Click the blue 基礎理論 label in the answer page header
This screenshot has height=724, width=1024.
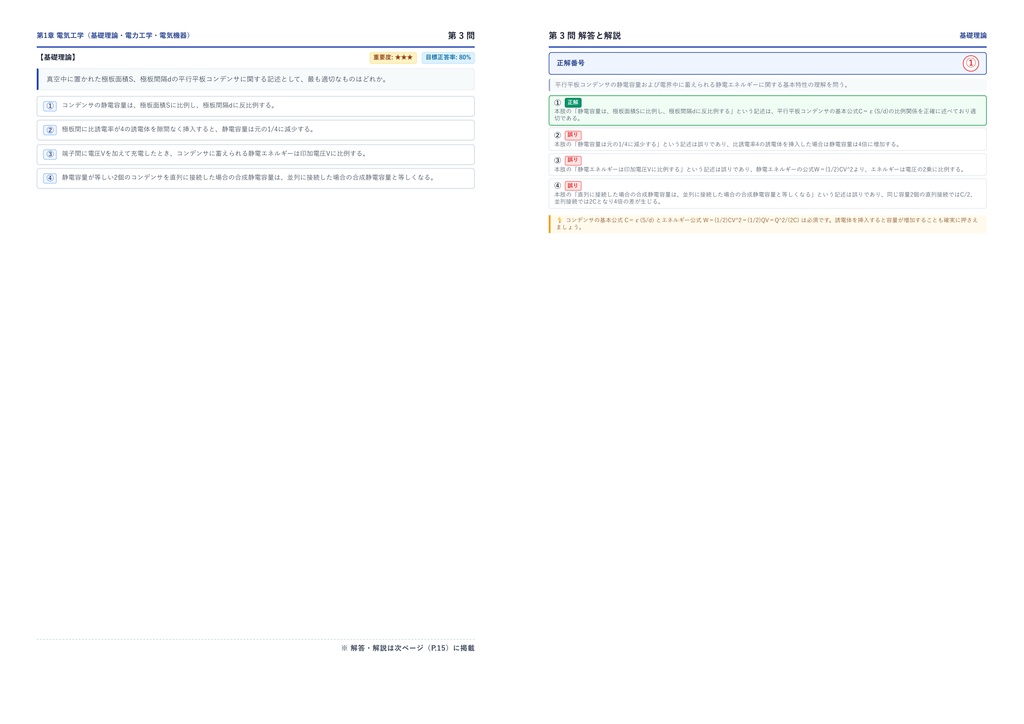click(973, 35)
